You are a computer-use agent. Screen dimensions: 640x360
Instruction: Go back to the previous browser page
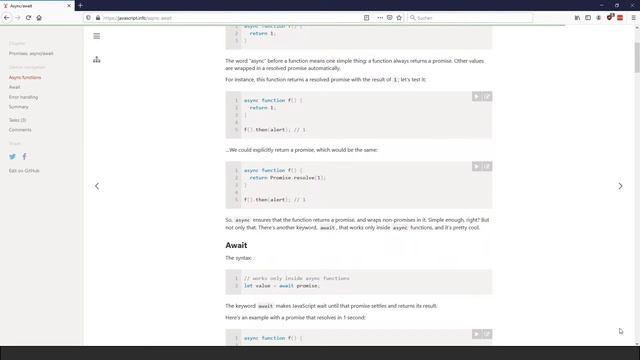point(7,18)
